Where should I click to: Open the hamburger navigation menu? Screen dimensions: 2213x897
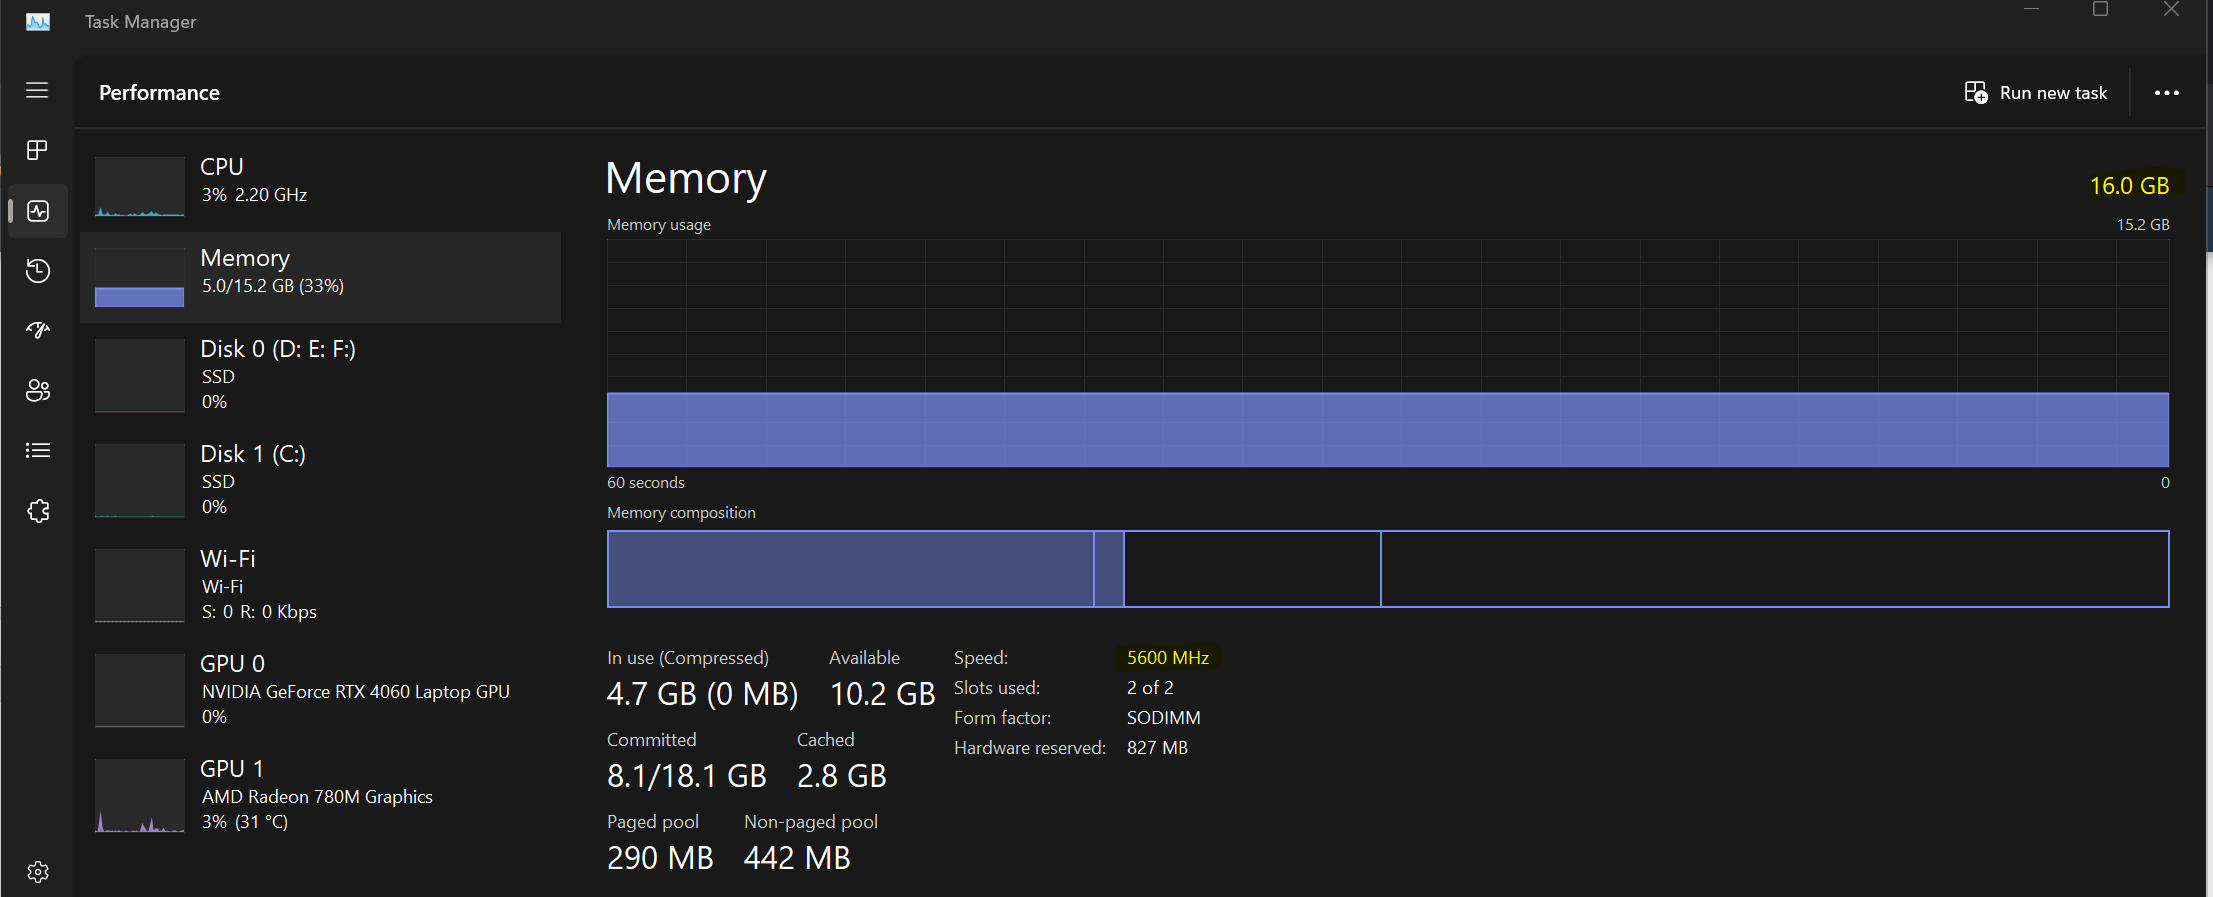click(37, 91)
